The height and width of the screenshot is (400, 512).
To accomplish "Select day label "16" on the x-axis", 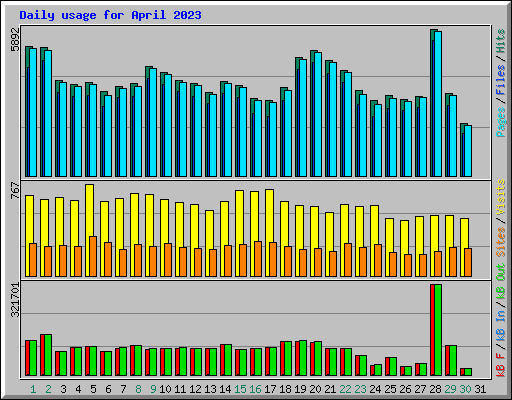I will pyautogui.click(x=255, y=389).
